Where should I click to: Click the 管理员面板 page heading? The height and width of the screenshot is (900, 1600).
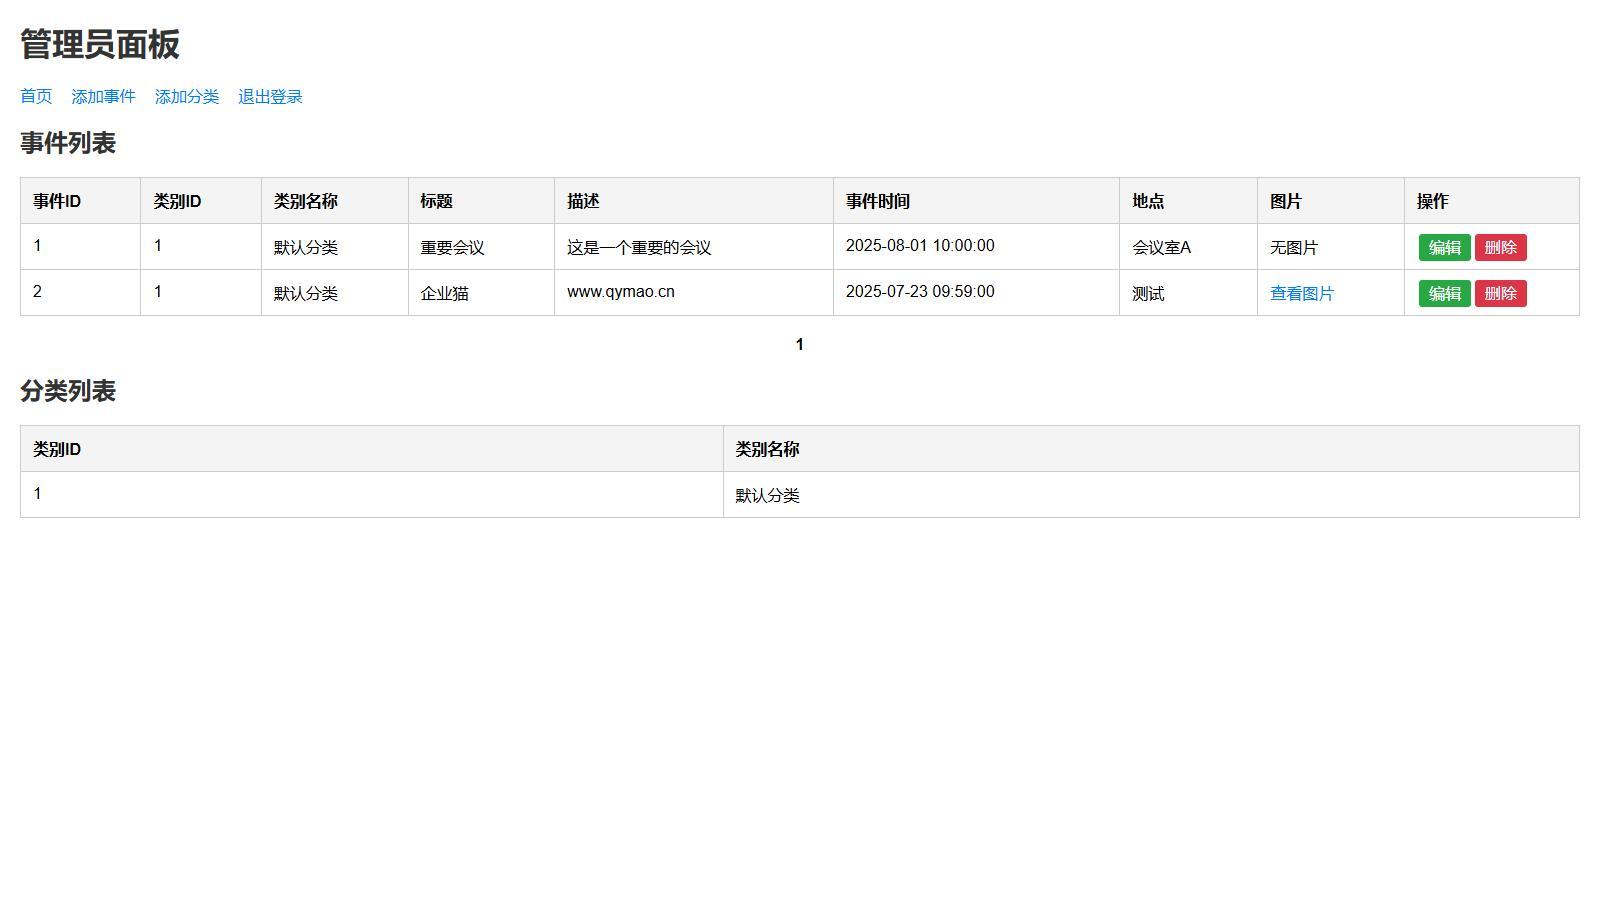click(100, 44)
